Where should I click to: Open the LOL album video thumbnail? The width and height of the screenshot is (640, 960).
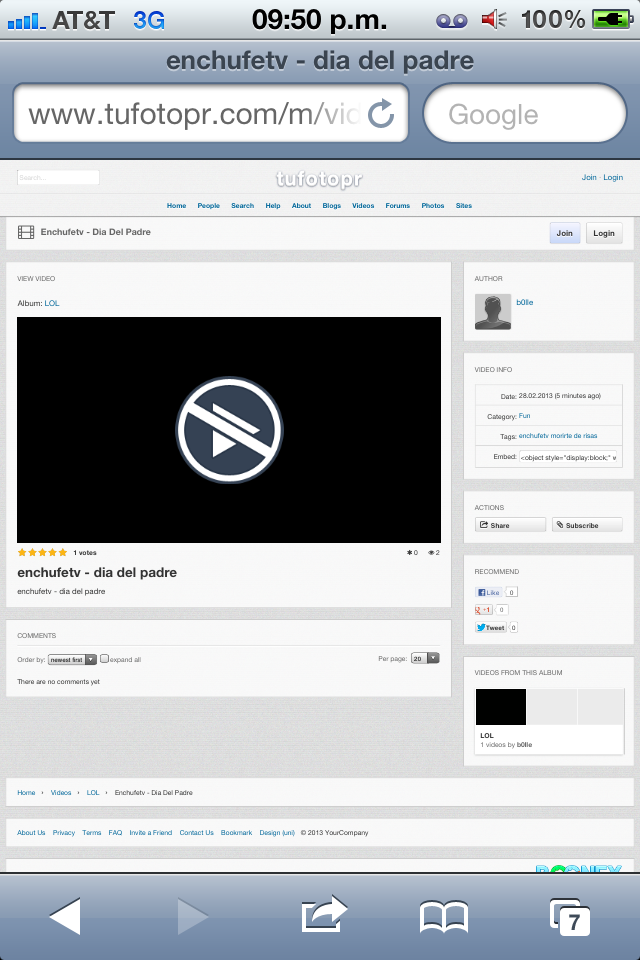pos(500,707)
